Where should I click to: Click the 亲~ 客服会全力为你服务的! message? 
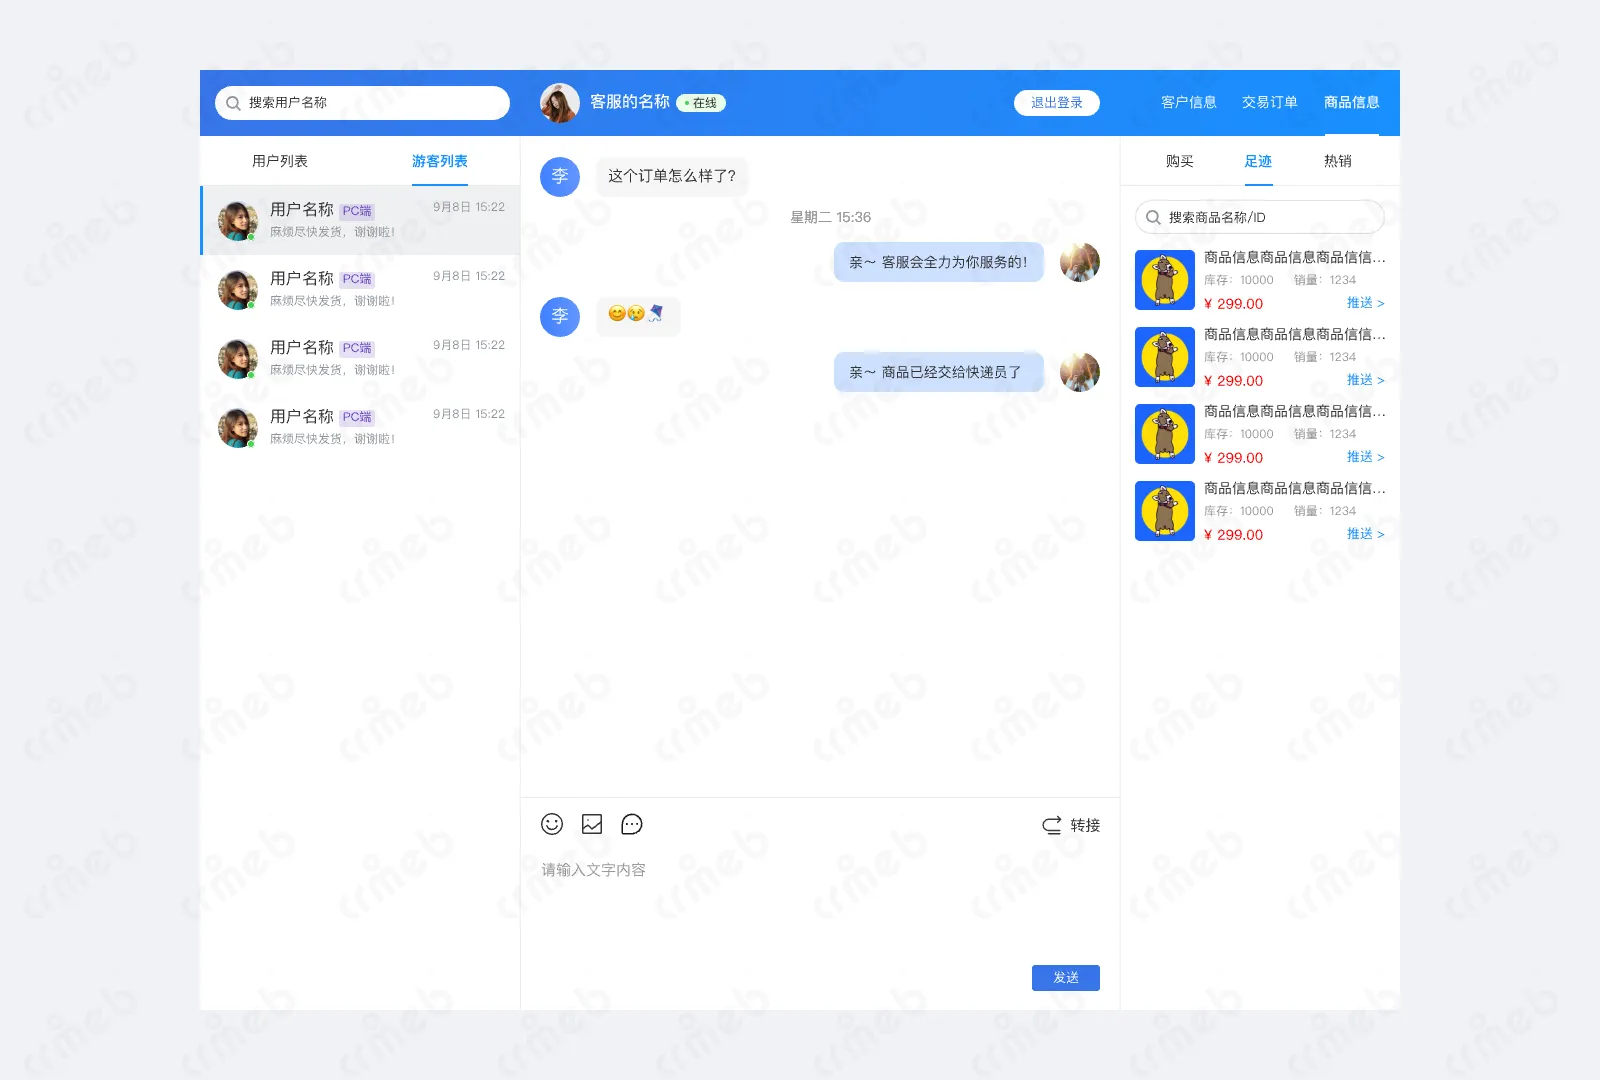point(939,262)
